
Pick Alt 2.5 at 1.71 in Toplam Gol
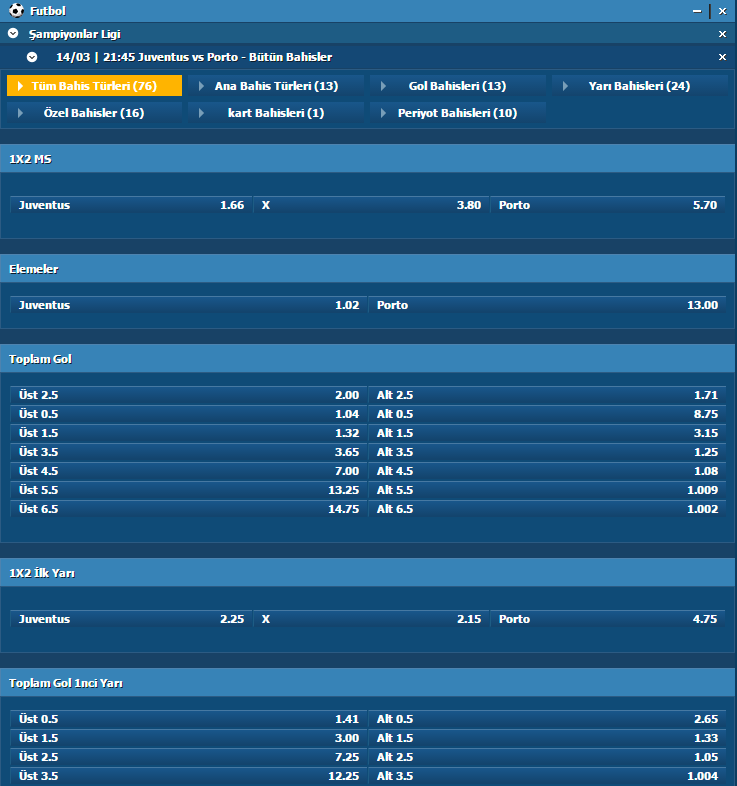[x=547, y=395]
